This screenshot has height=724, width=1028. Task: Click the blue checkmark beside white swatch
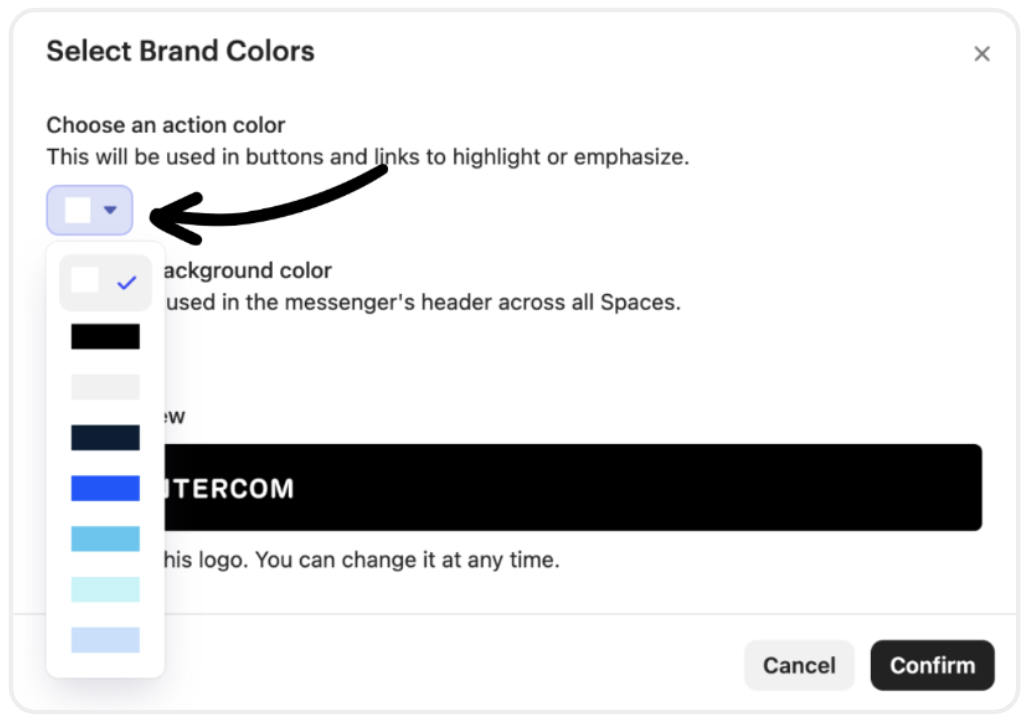[x=127, y=283]
